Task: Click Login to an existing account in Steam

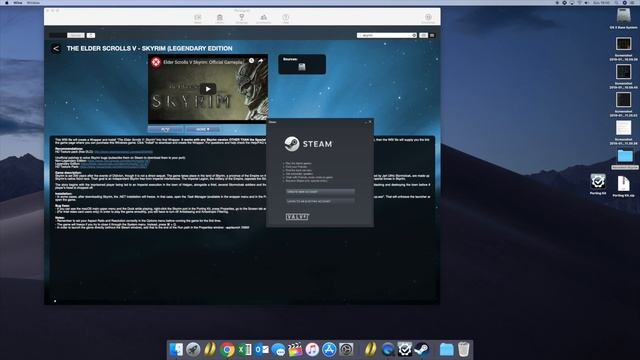Action: [x=320, y=201]
